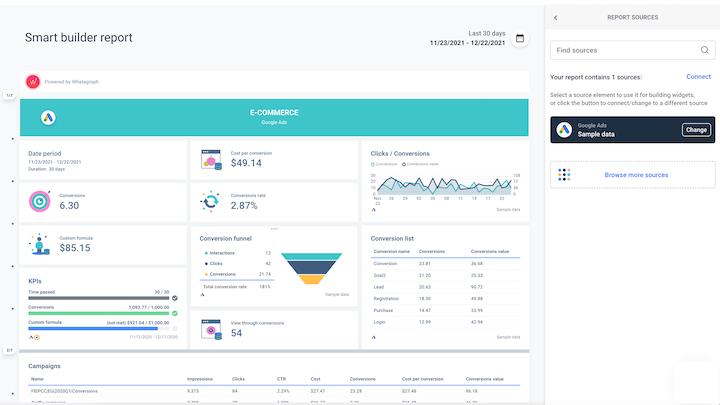Collapse the Report Sources panel with back arrow
The width and height of the screenshot is (720, 405).
[556, 17]
